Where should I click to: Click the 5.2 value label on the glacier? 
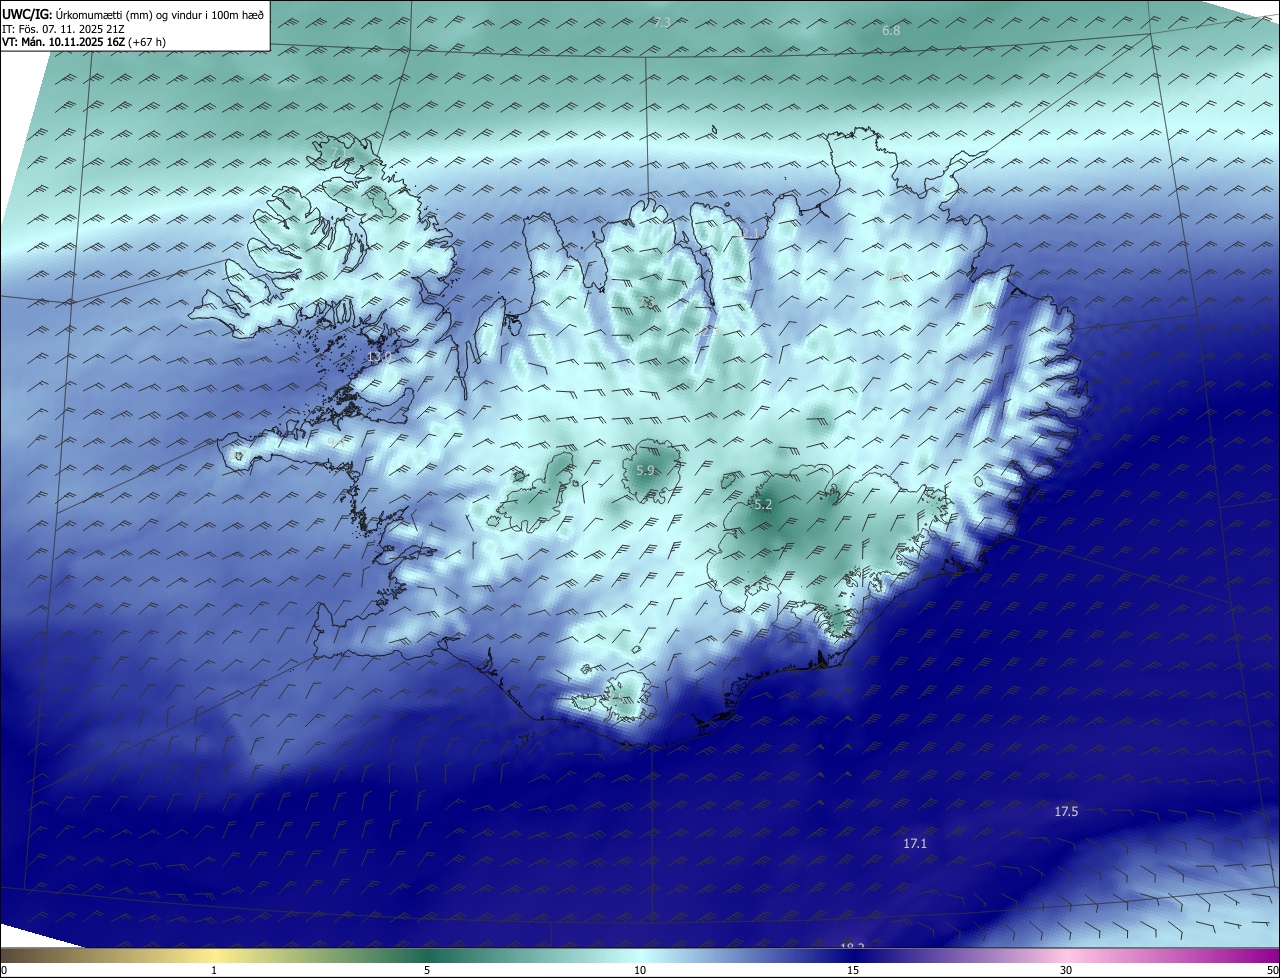763,505
